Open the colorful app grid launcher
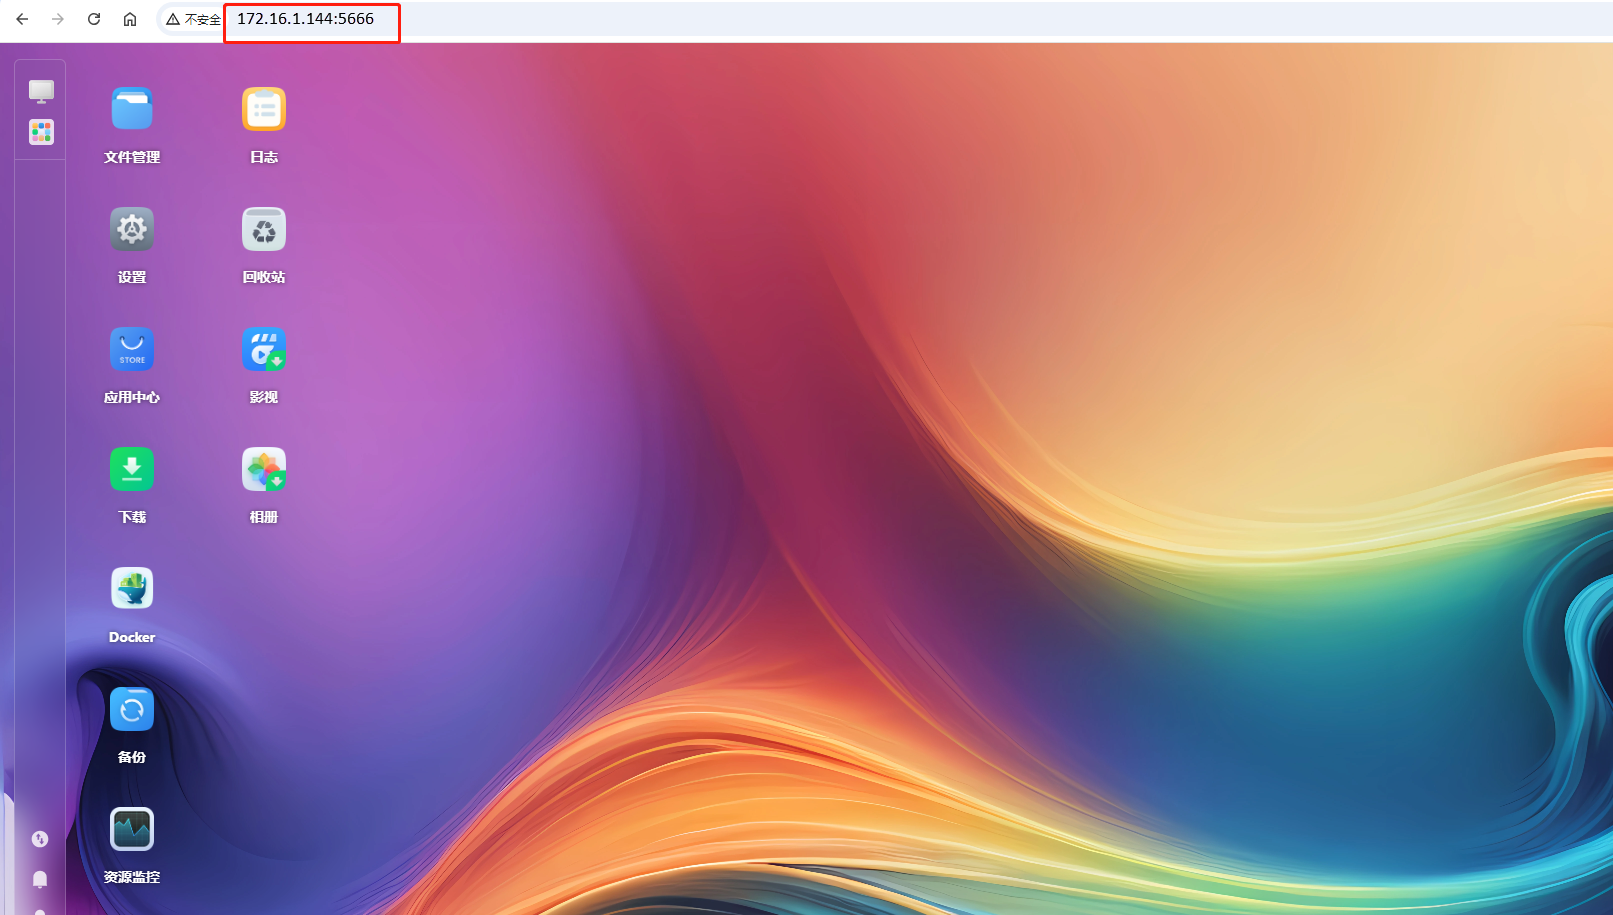Screen dimensions: 1613x915 click(x=41, y=132)
